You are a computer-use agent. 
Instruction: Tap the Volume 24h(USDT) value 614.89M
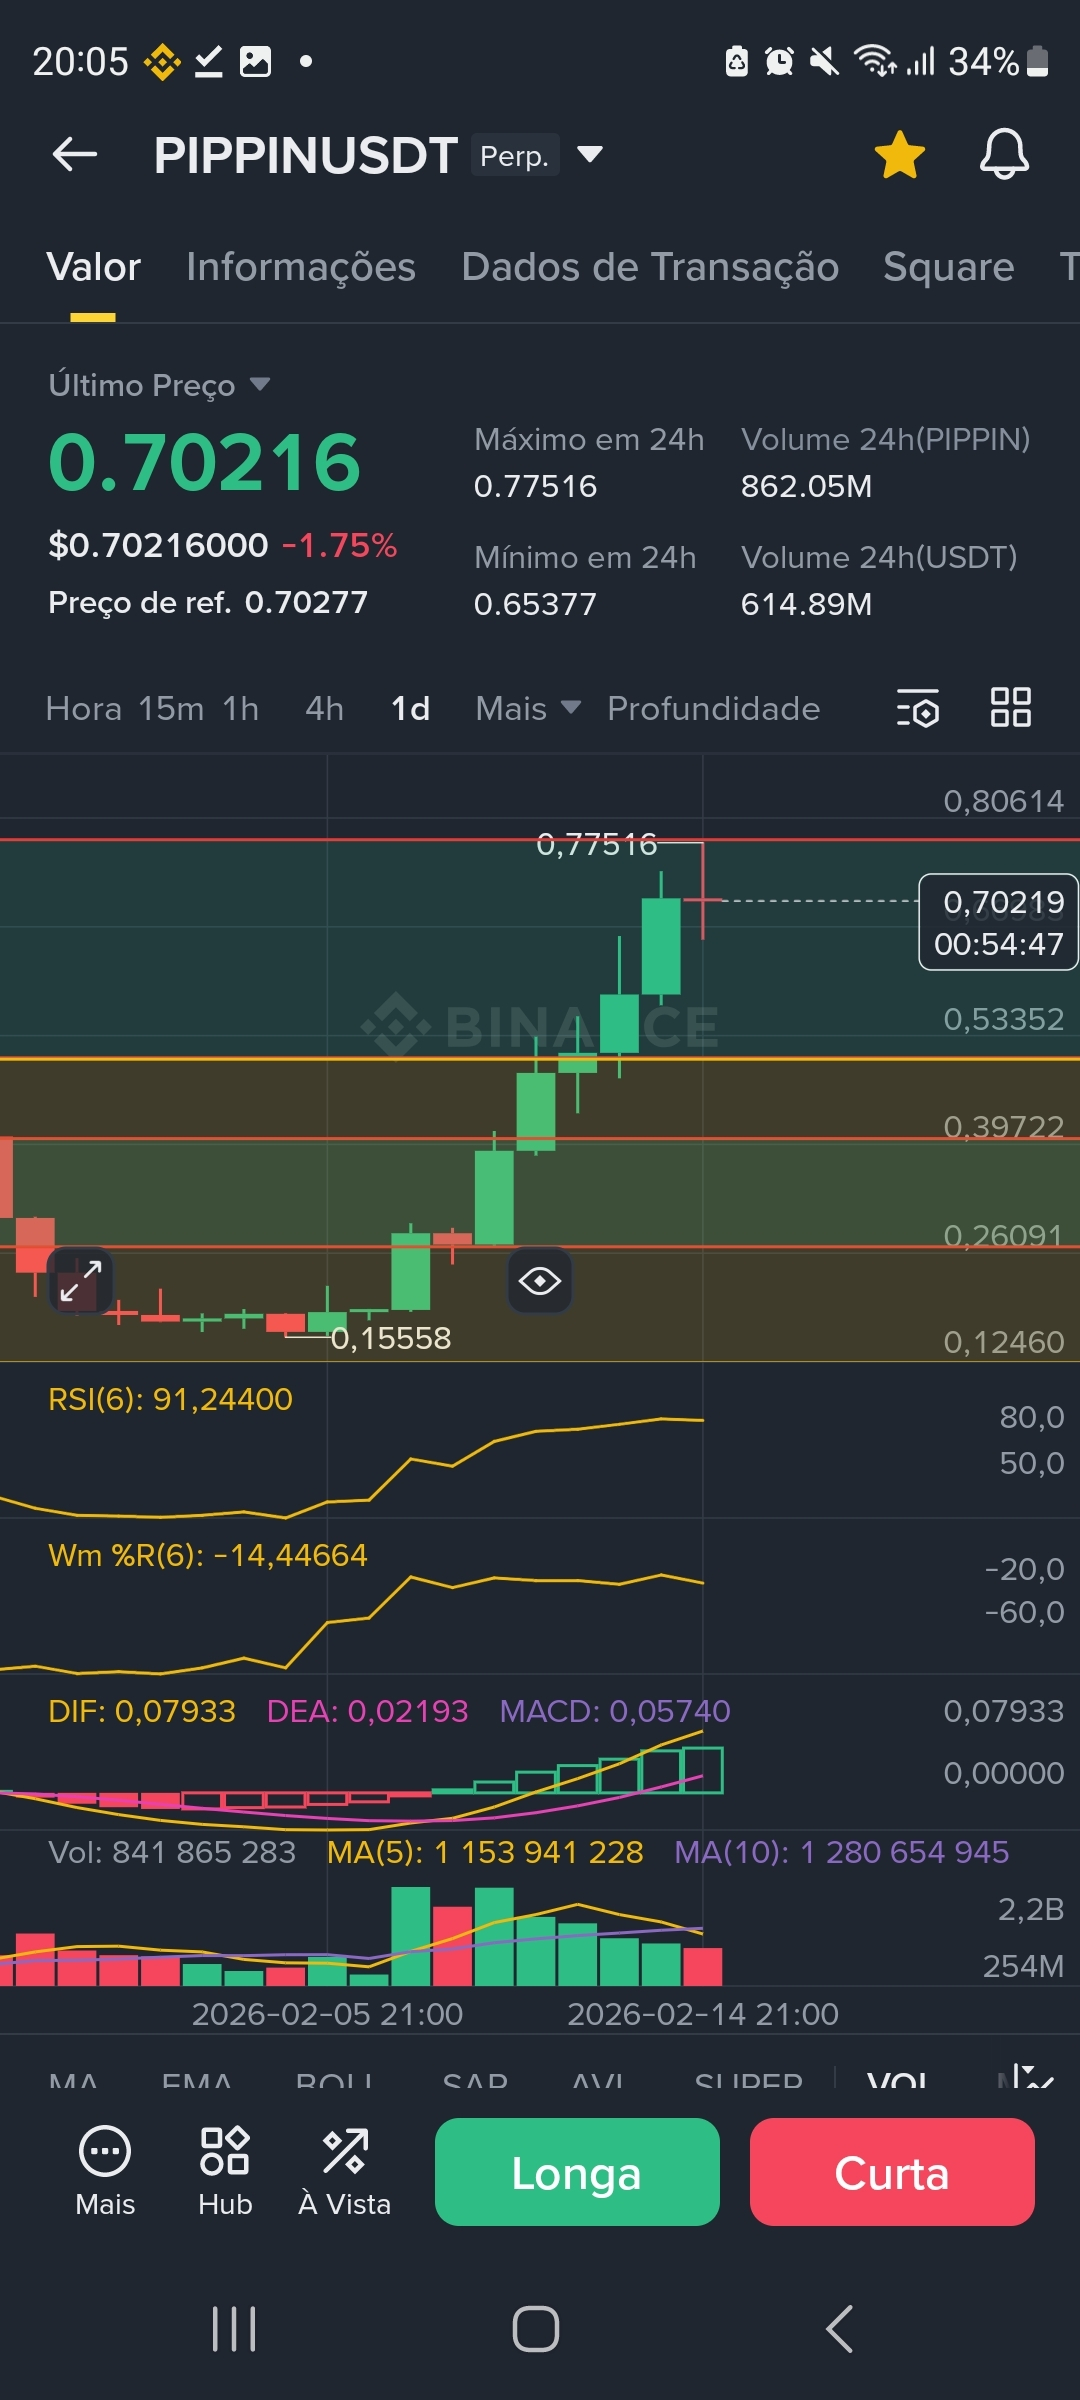806,605
